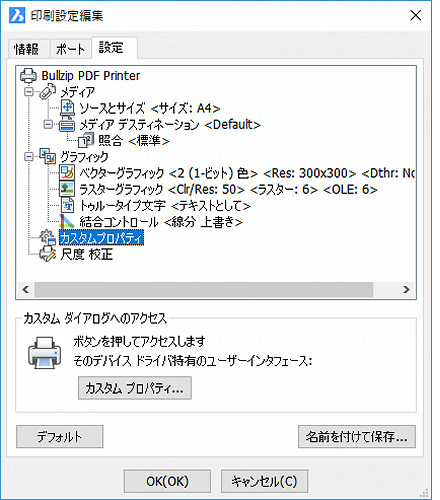Click the 尺度 校正 printer-pencil icon
Image resolution: width=440 pixels, height=500 pixels.
47,254
